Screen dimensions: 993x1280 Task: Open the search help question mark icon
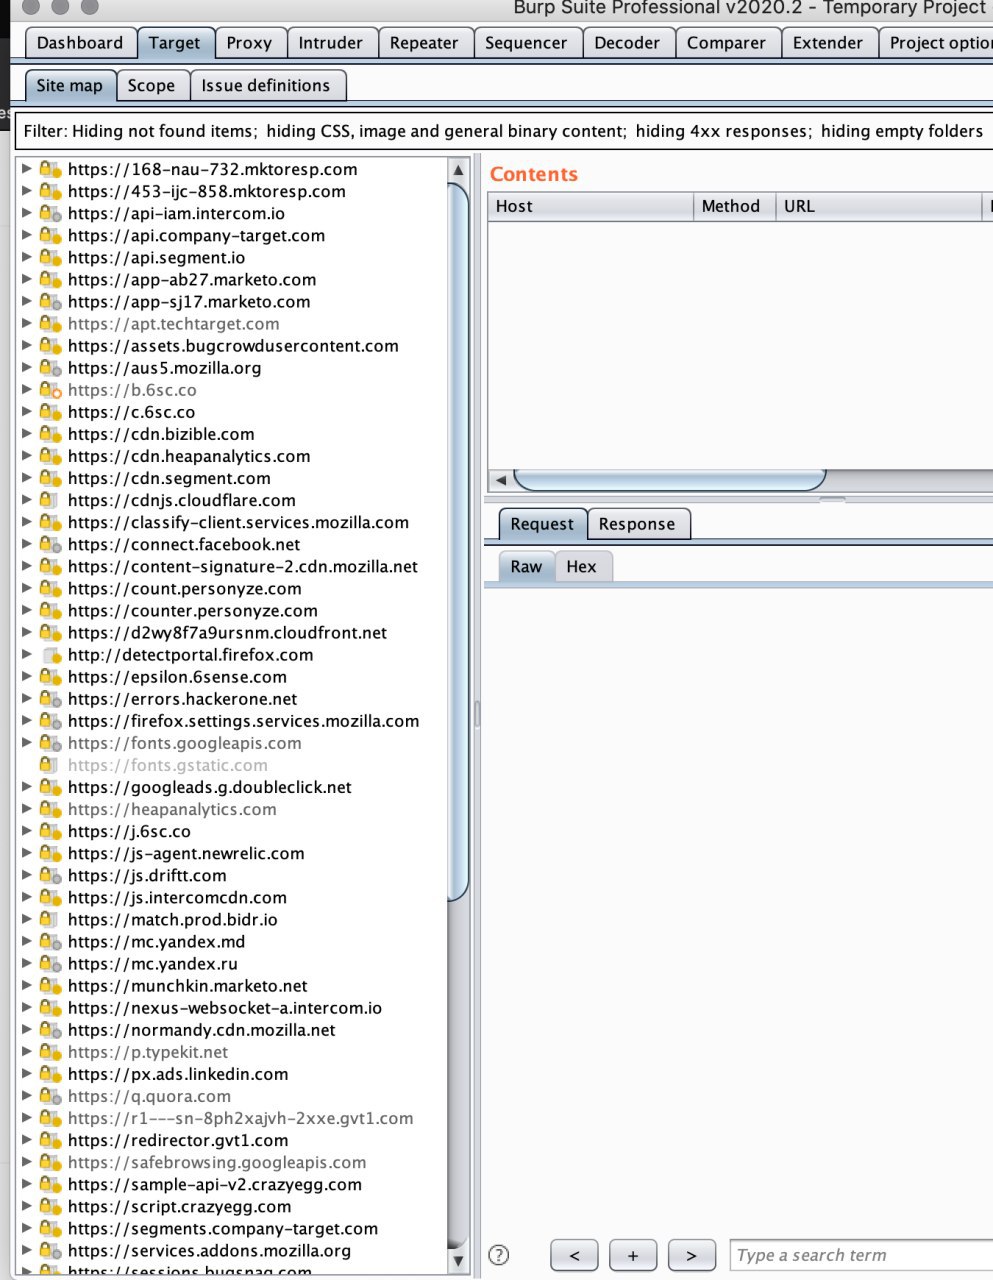(x=498, y=1255)
